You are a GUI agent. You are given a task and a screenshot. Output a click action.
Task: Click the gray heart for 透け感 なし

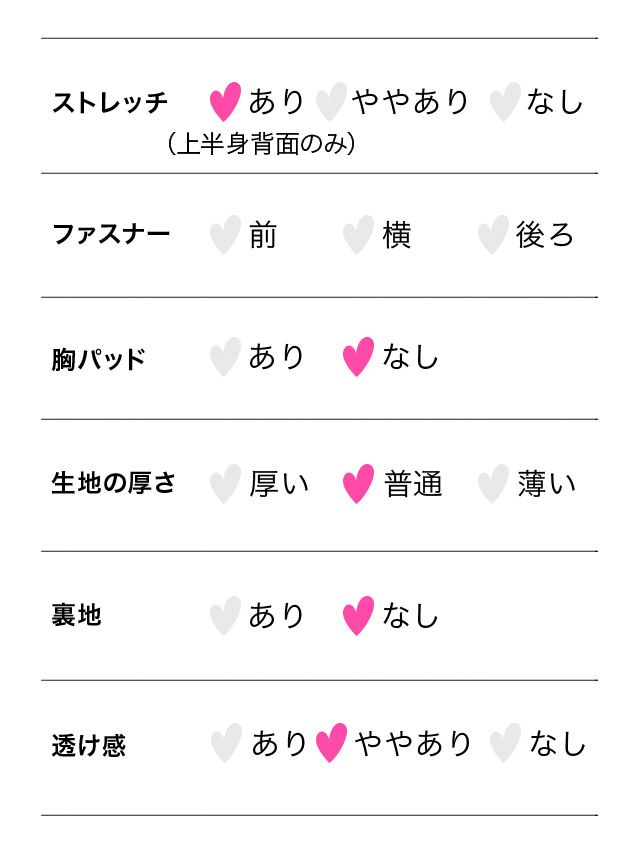click(x=505, y=744)
